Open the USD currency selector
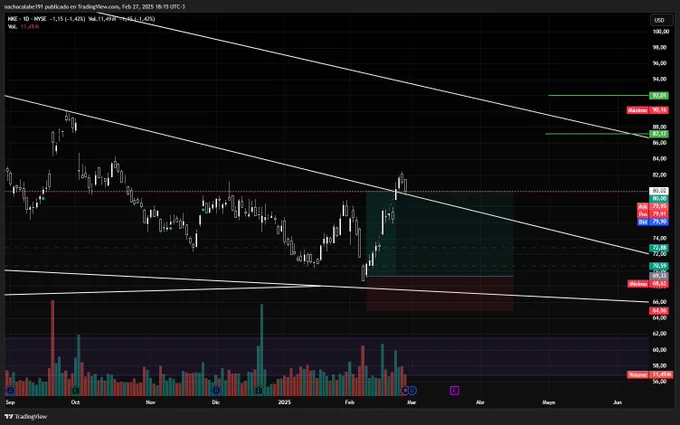The width and height of the screenshot is (680, 425). pyautogui.click(x=659, y=20)
